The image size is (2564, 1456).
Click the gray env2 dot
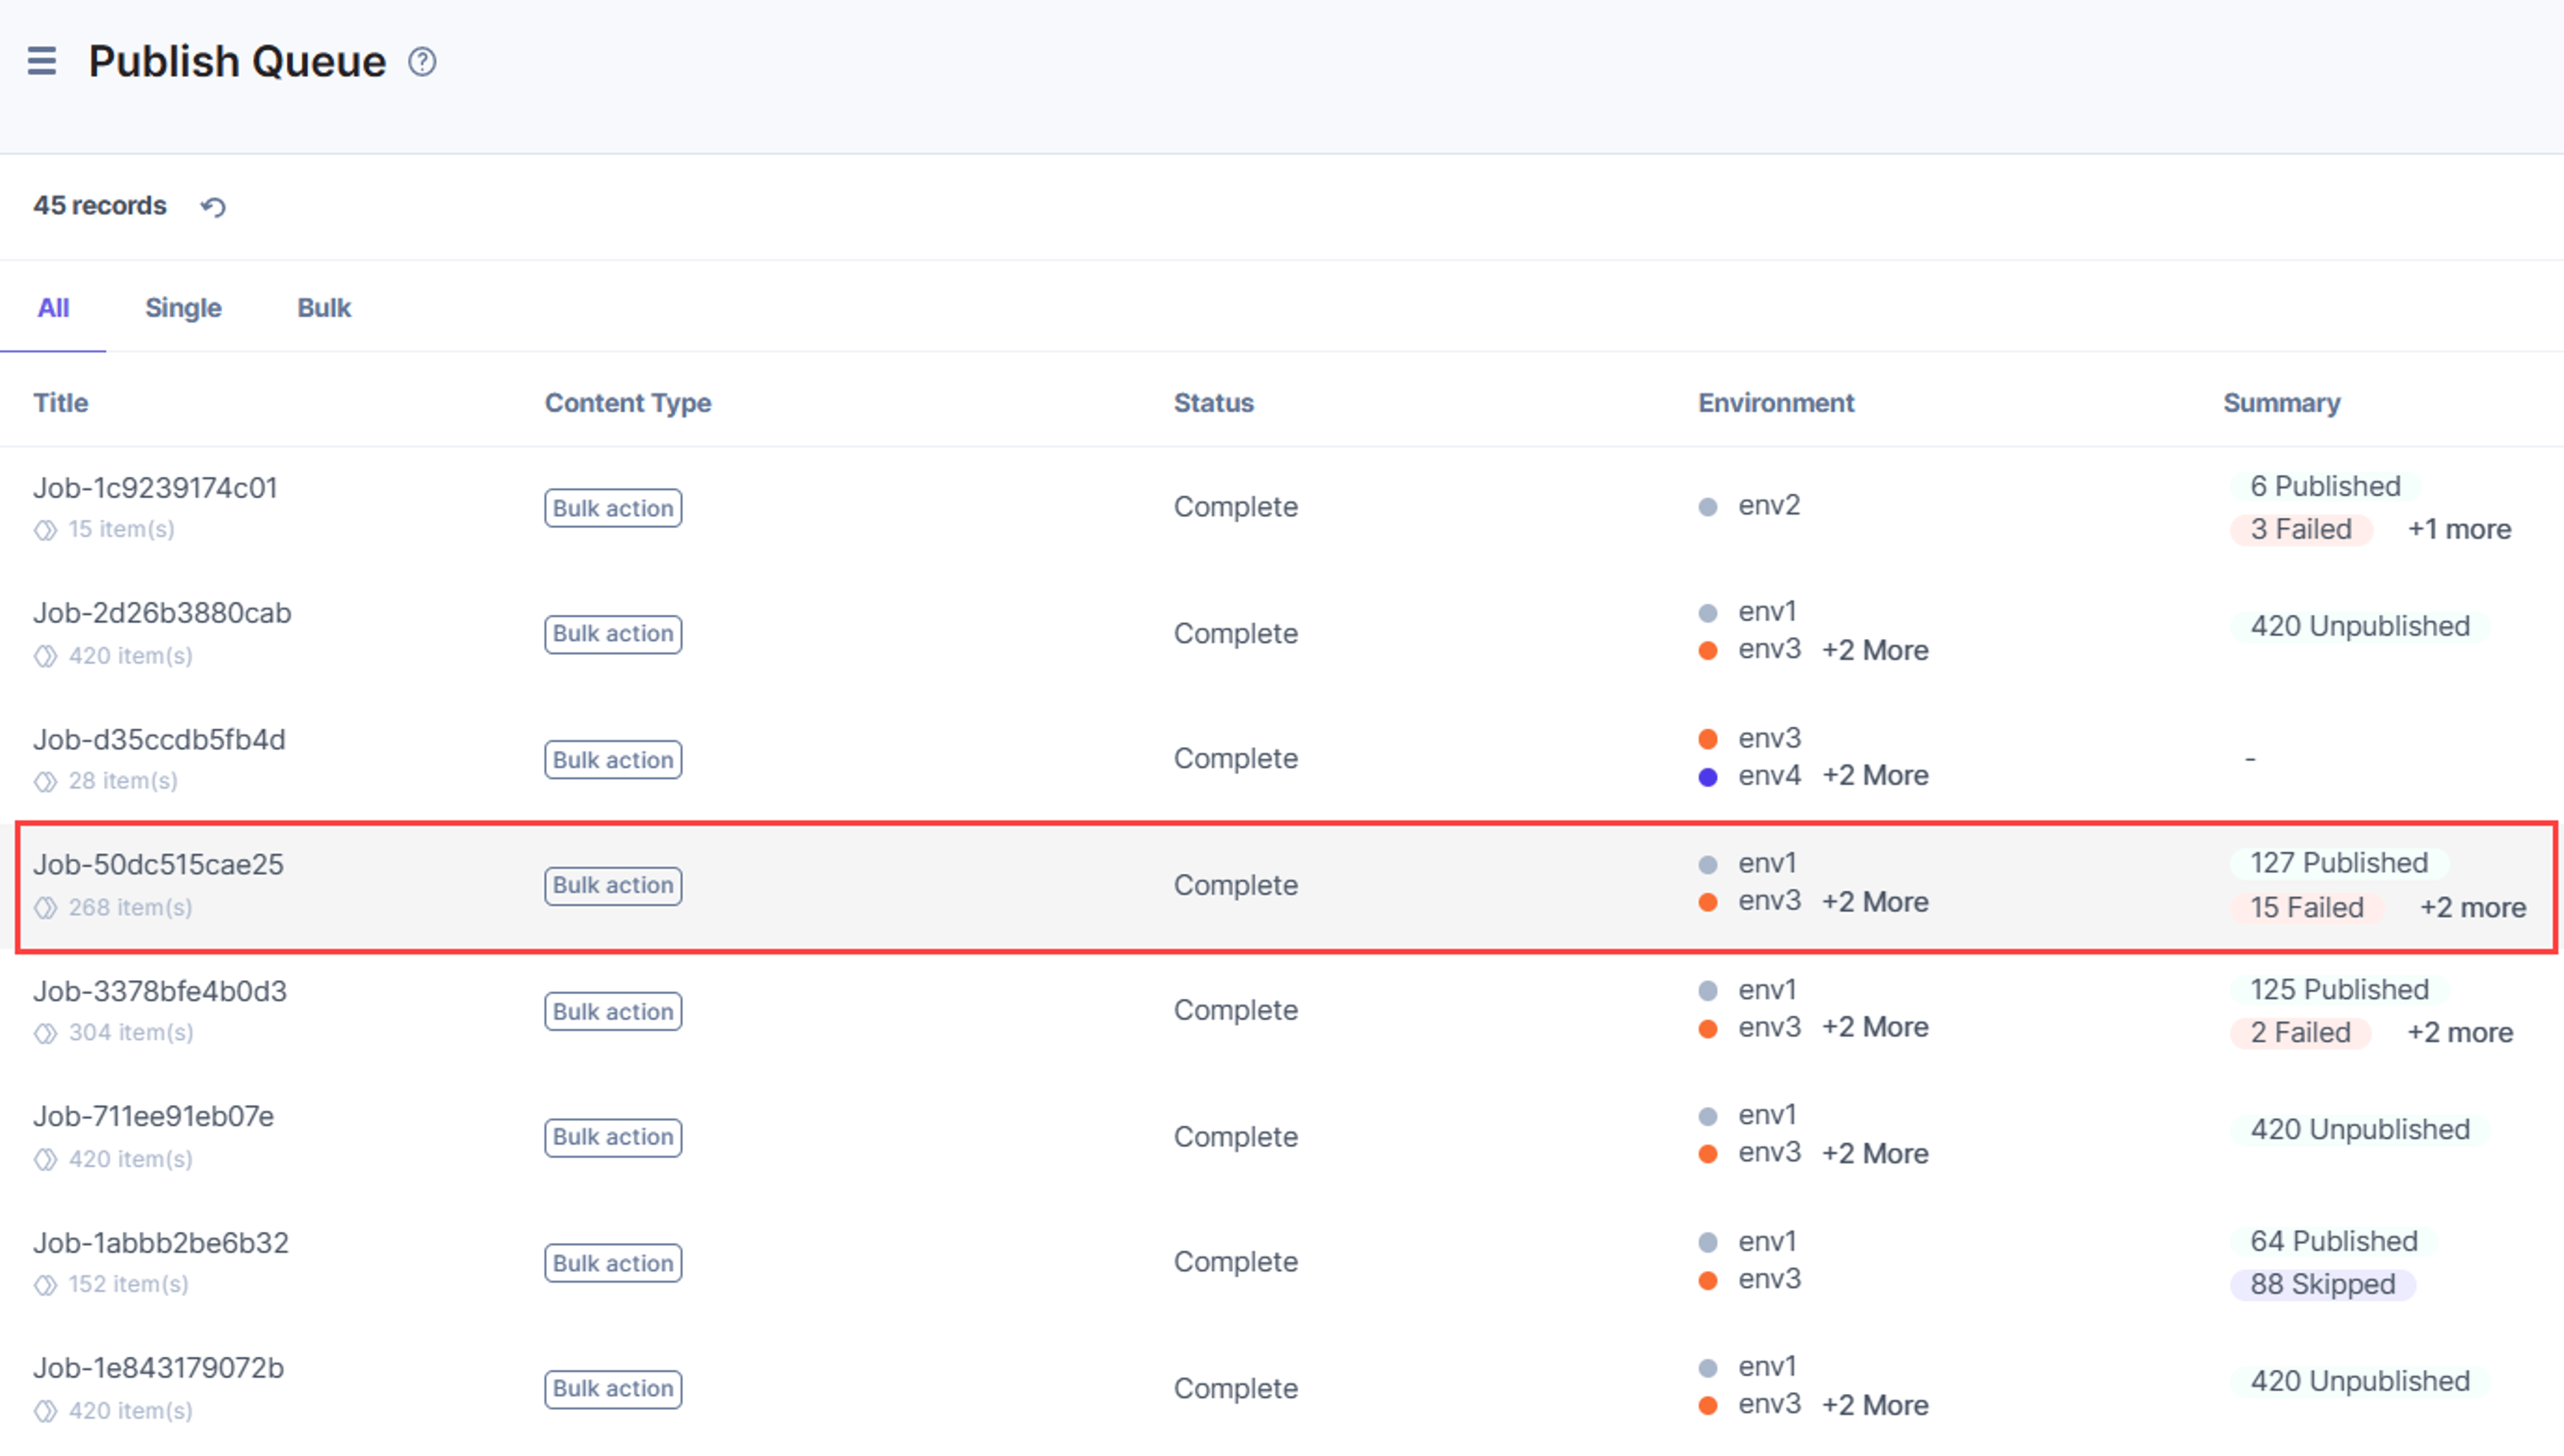(x=1708, y=507)
